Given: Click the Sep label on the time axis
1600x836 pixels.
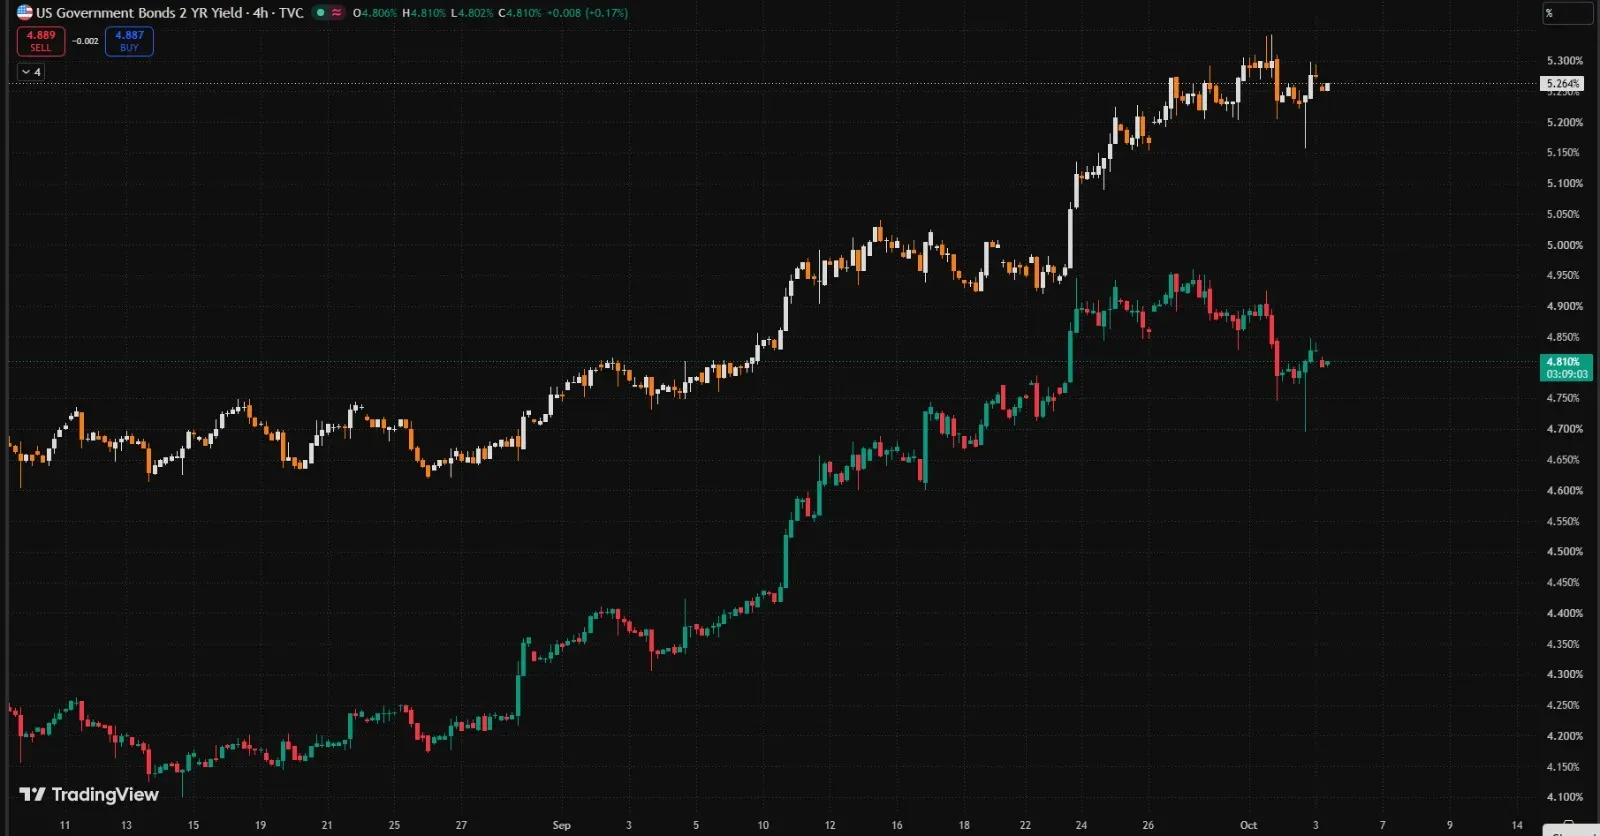Looking at the screenshot, I should (561, 825).
